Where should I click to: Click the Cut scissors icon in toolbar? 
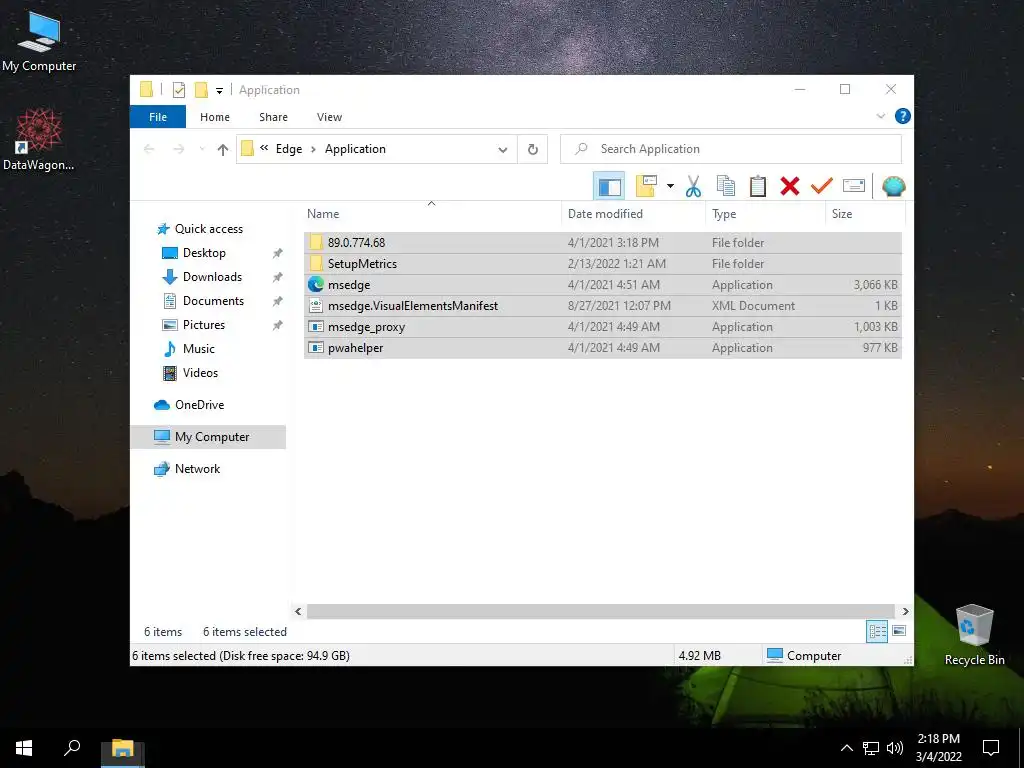[x=693, y=186]
